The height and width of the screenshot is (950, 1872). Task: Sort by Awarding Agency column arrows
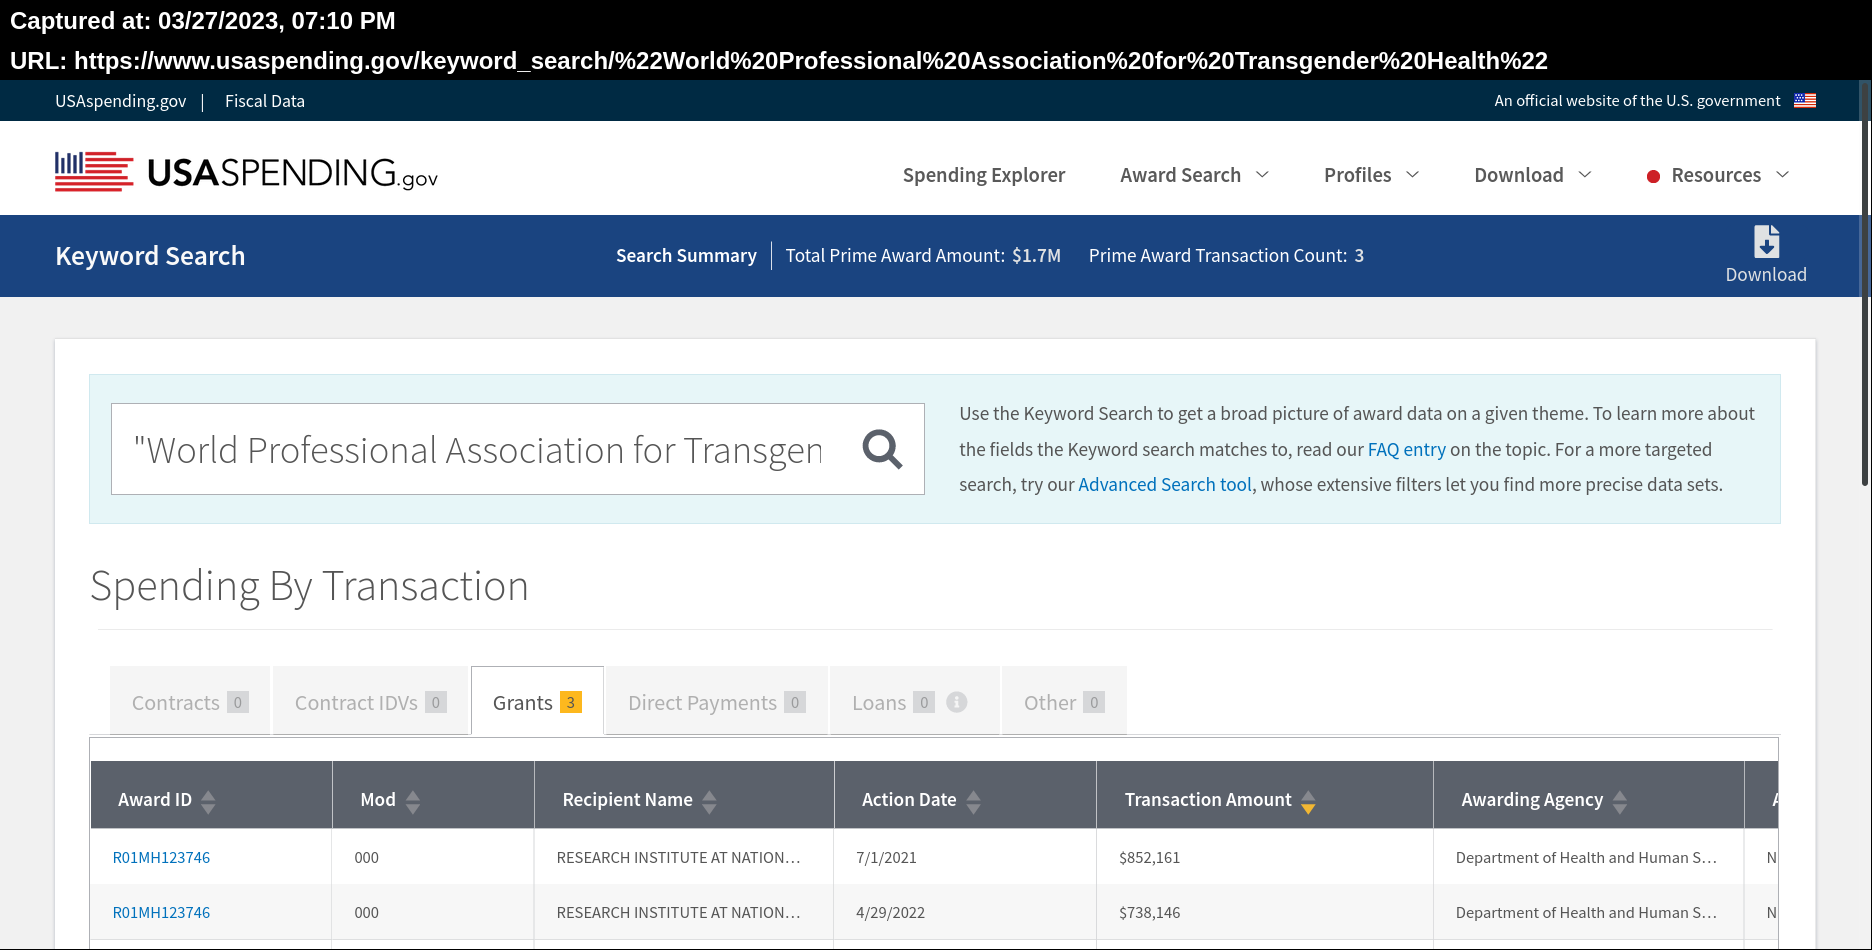point(1620,801)
